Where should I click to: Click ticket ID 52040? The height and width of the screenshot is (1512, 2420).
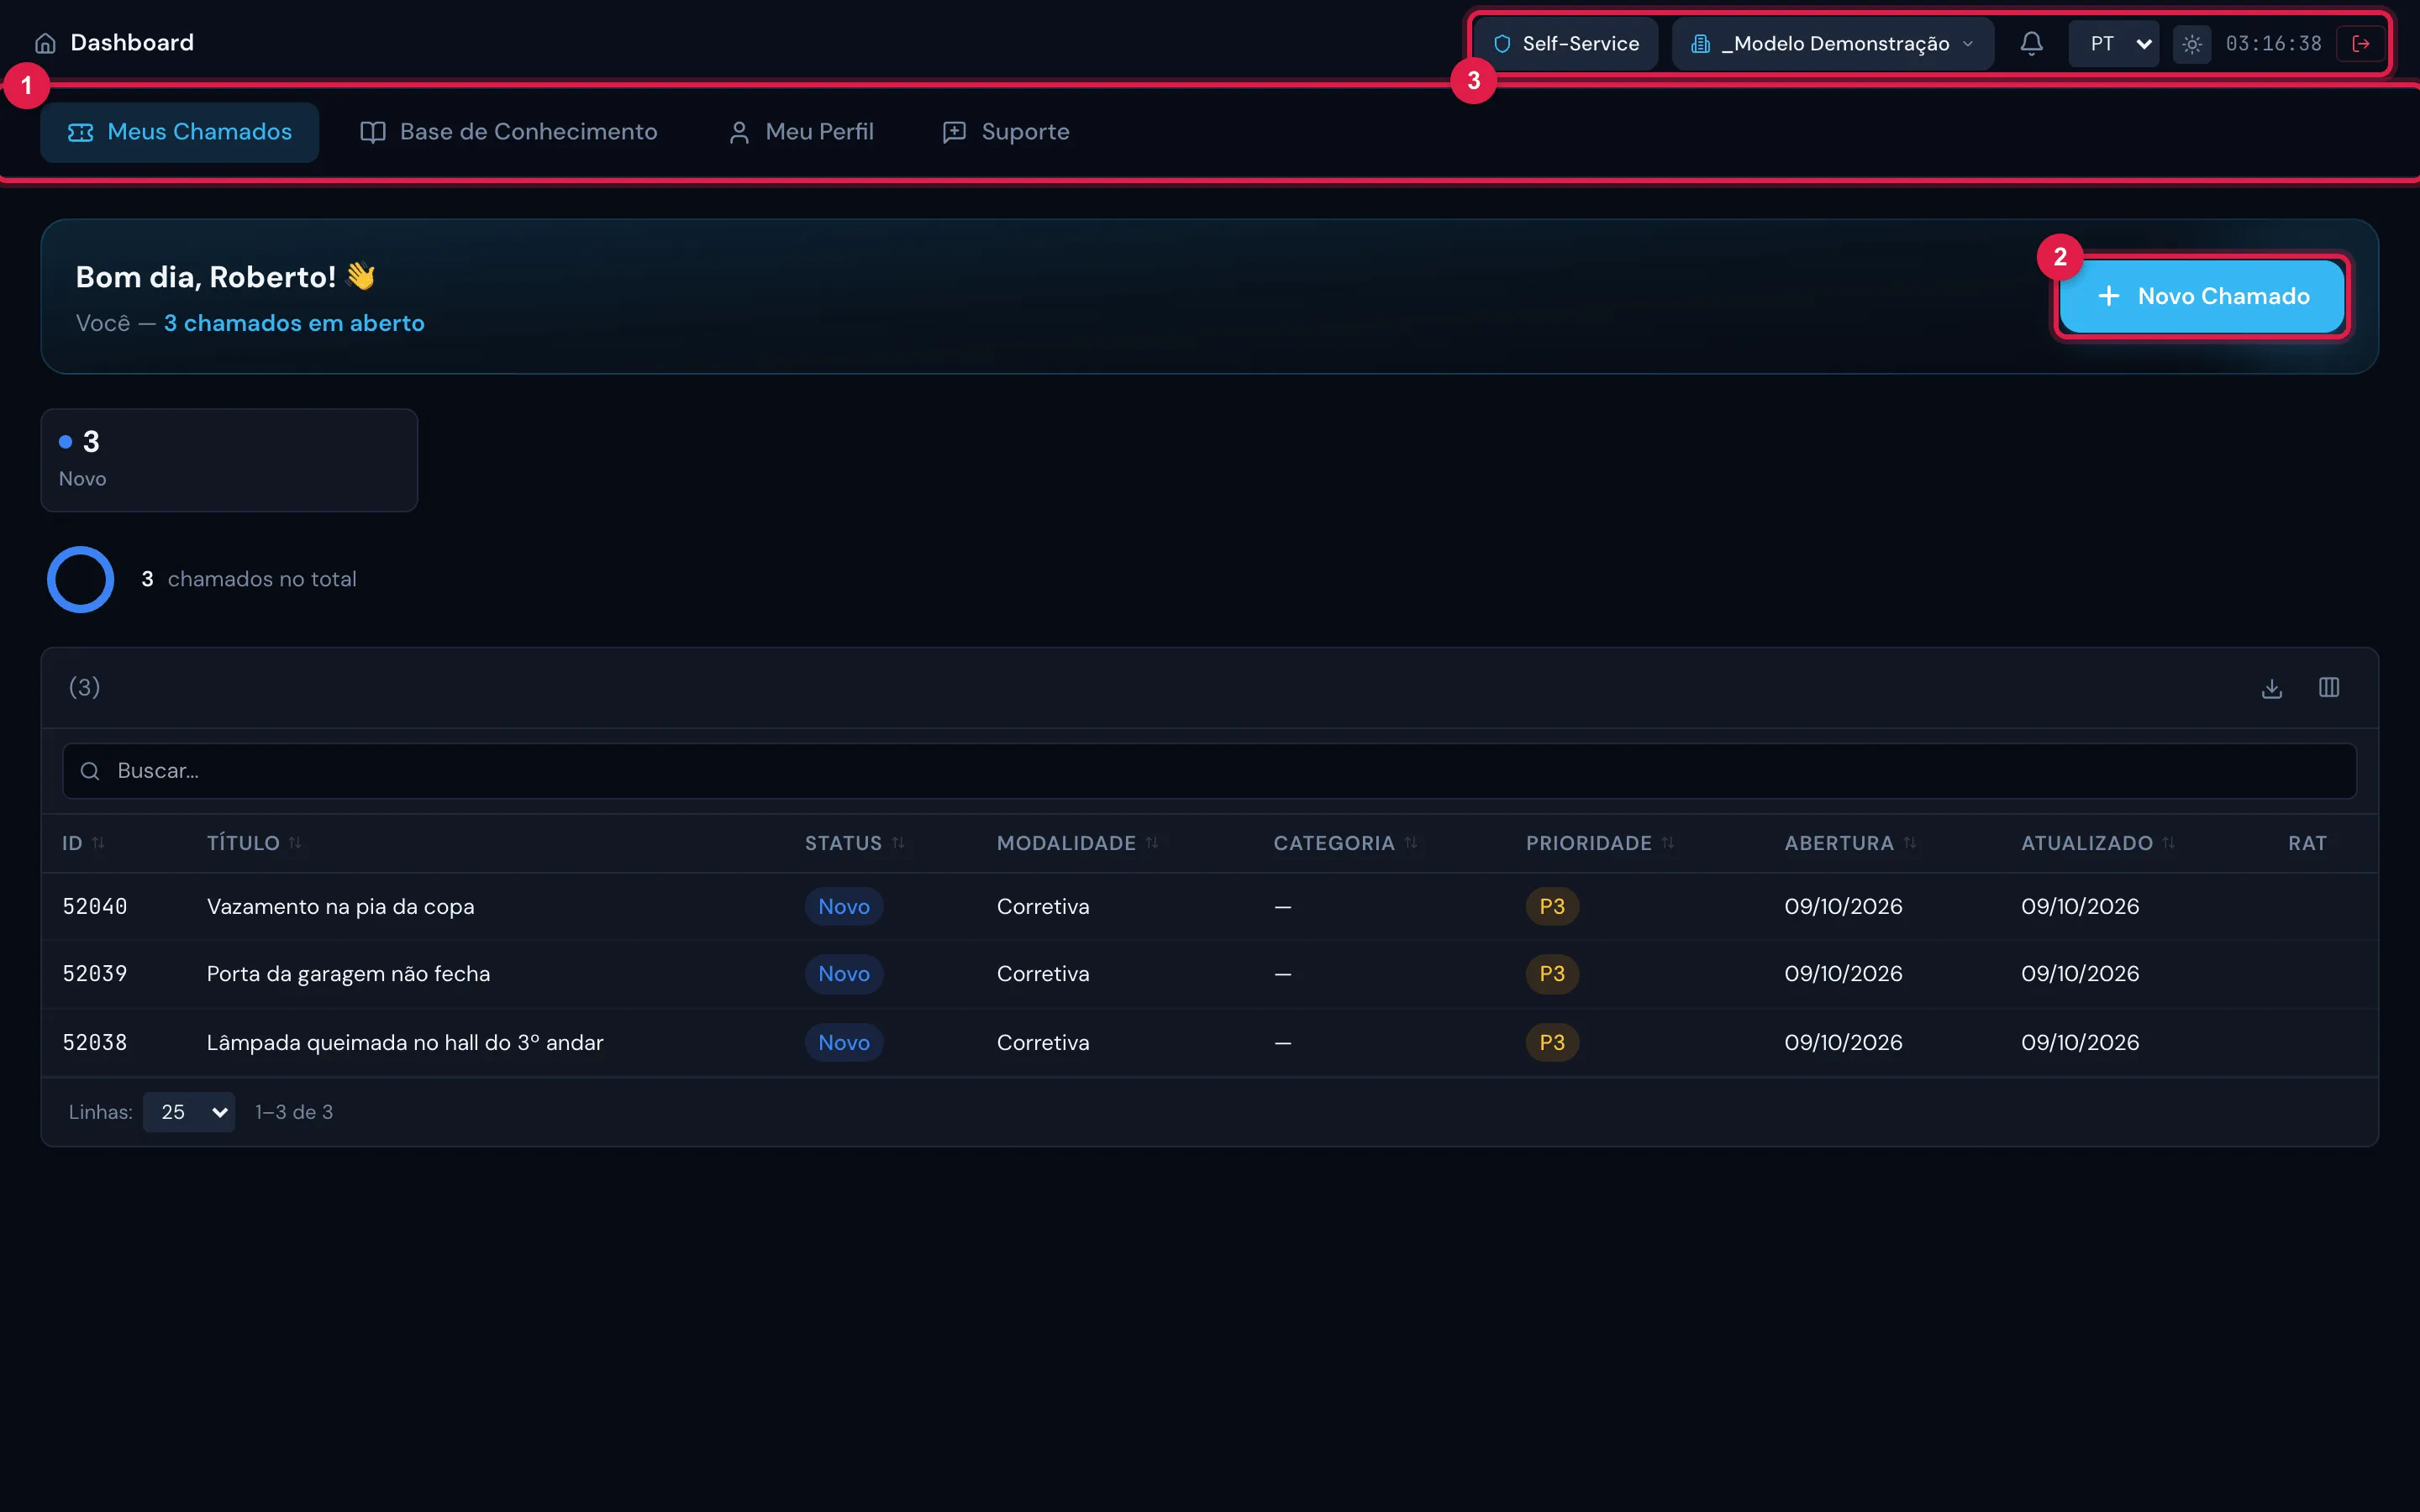95,907
